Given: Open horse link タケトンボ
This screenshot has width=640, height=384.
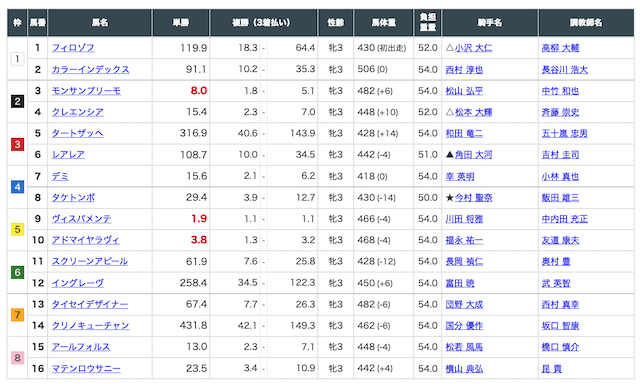Looking at the screenshot, I should [73, 198].
